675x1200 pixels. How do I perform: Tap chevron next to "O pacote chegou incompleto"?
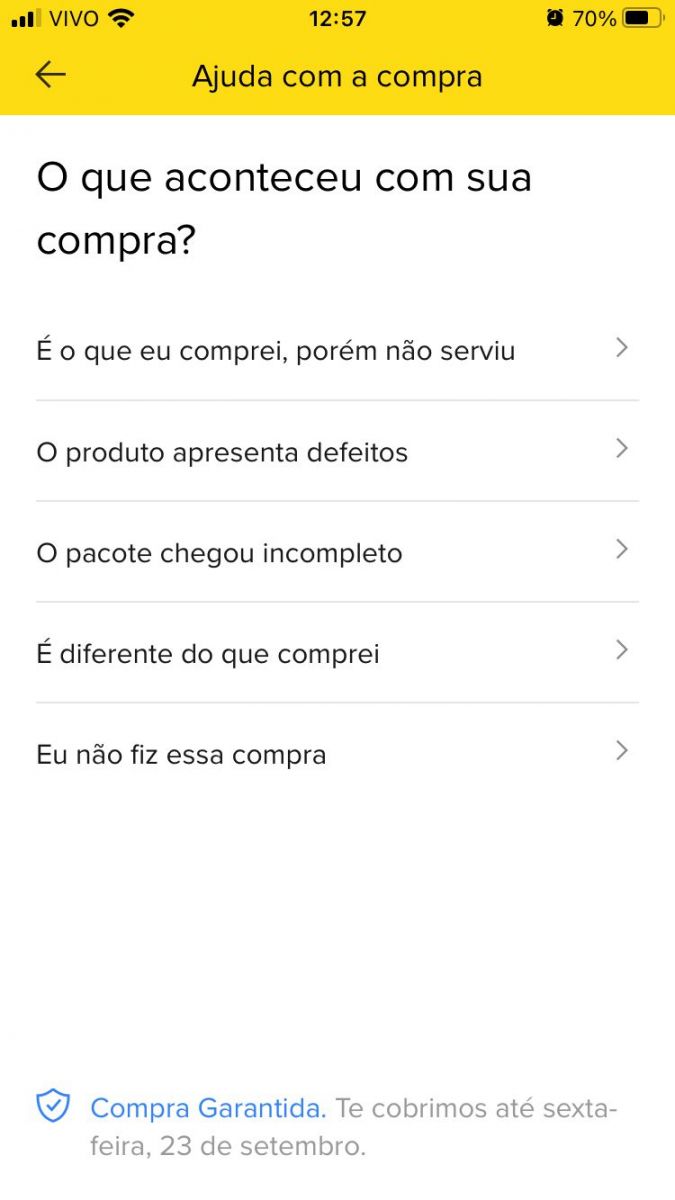[x=622, y=549]
